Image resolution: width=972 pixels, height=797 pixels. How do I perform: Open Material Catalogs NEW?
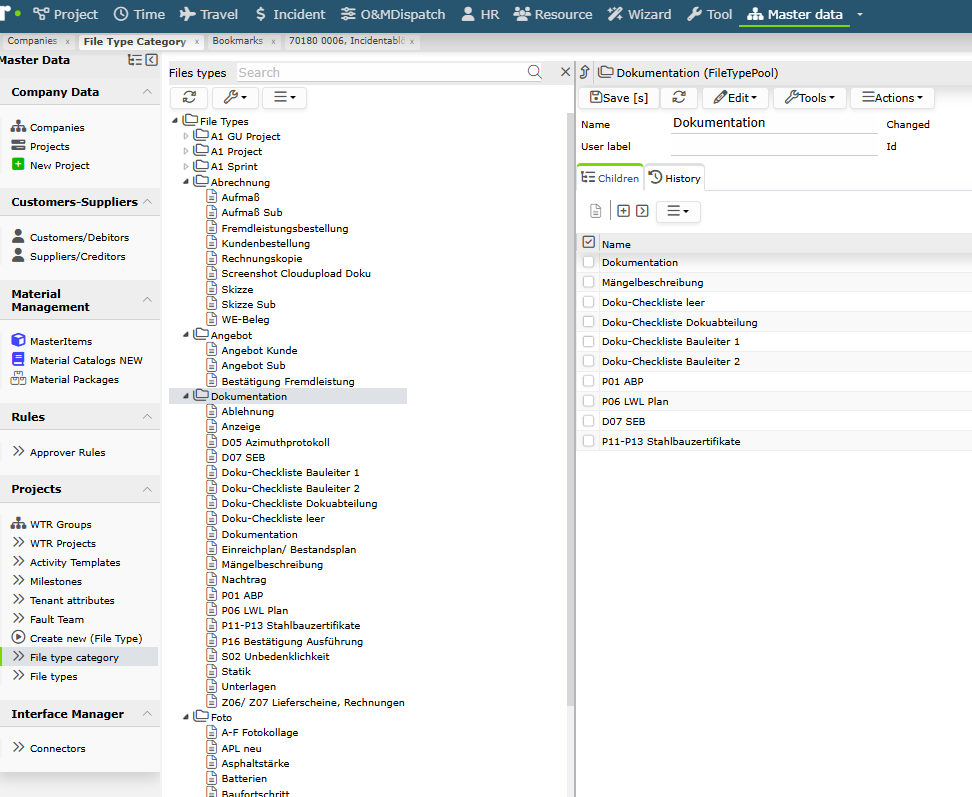[77, 360]
